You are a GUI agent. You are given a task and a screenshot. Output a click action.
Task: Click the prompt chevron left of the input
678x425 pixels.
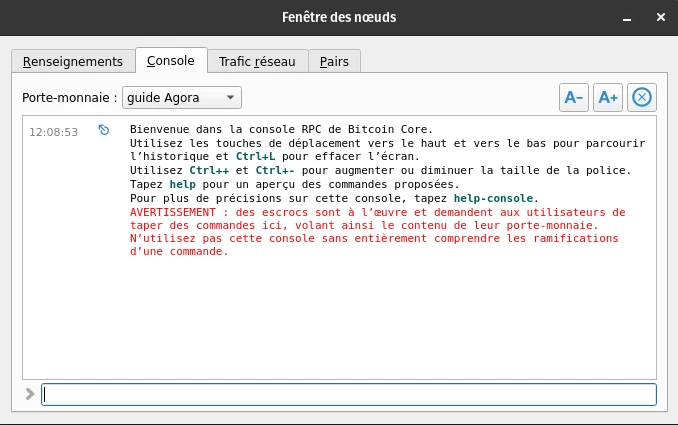(30, 394)
